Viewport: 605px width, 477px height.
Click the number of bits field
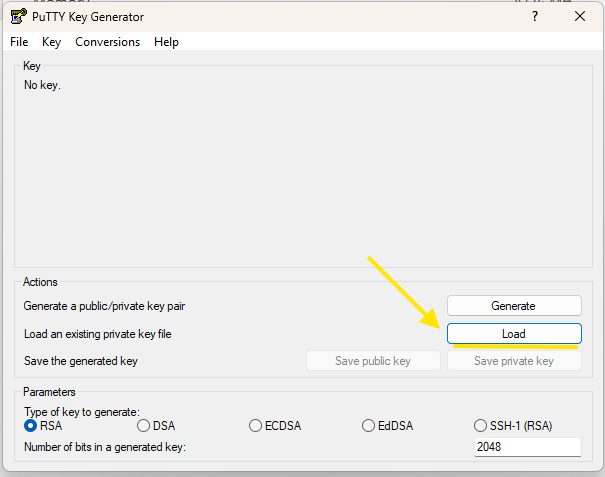coord(527,447)
